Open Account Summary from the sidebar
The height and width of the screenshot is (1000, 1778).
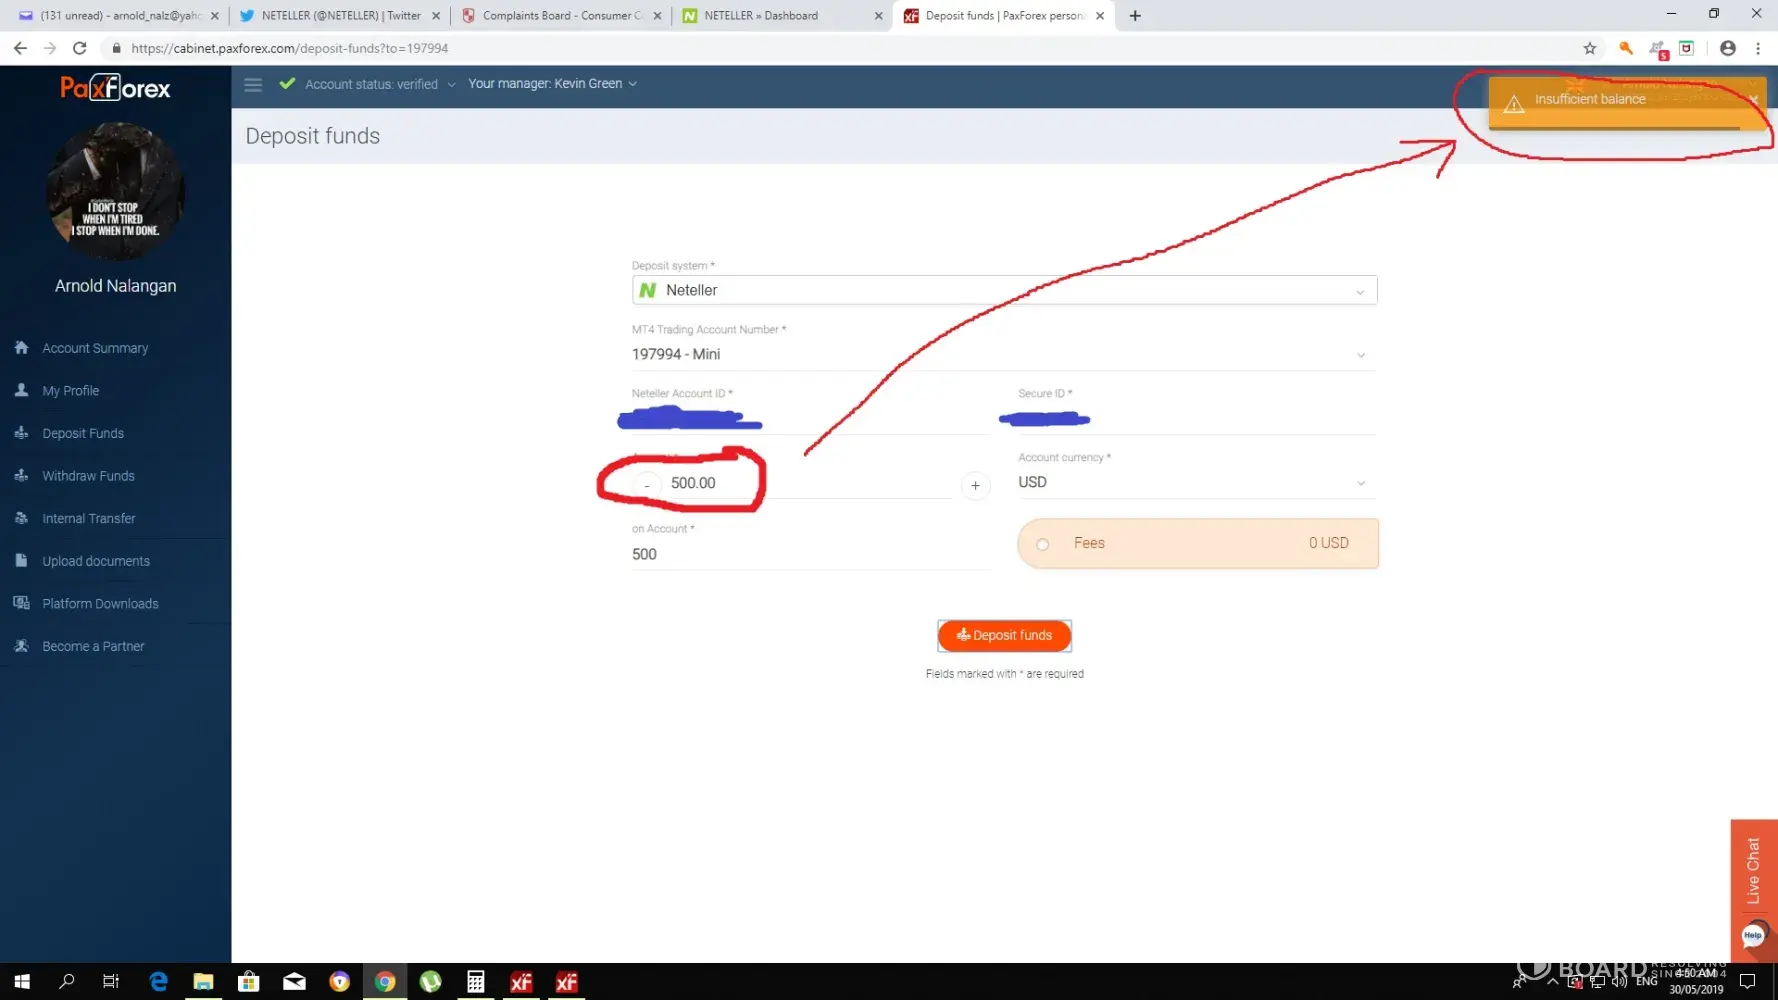(x=95, y=348)
